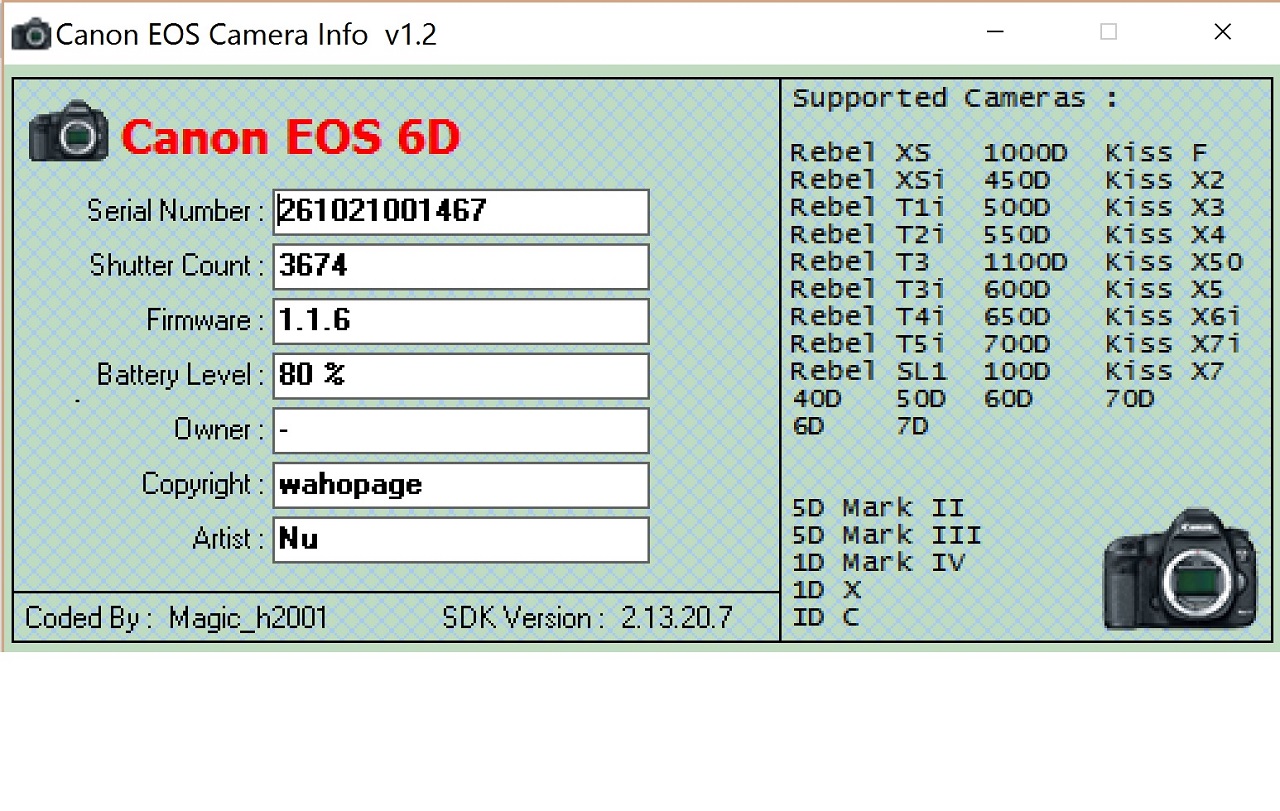Click the "Owner :" label
1280x811 pixels.
pyautogui.click(x=219, y=429)
